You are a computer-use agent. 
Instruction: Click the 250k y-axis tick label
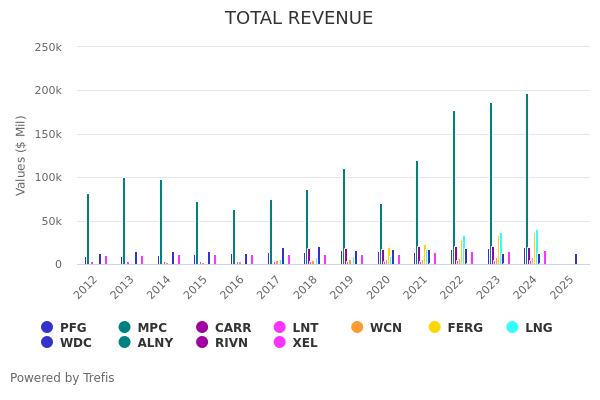click(48, 47)
